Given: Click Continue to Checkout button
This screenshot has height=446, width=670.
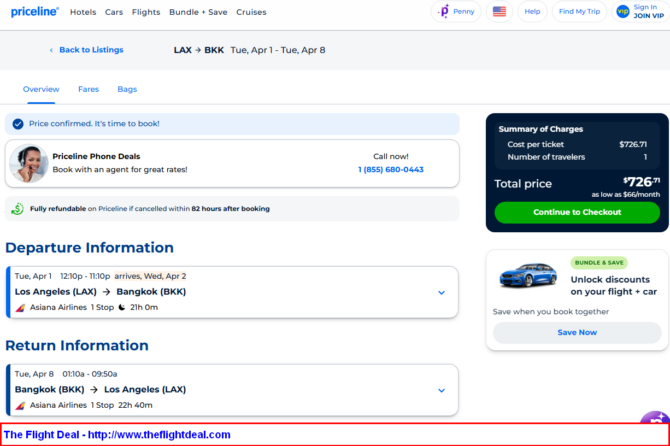Looking at the screenshot, I should point(577,212).
